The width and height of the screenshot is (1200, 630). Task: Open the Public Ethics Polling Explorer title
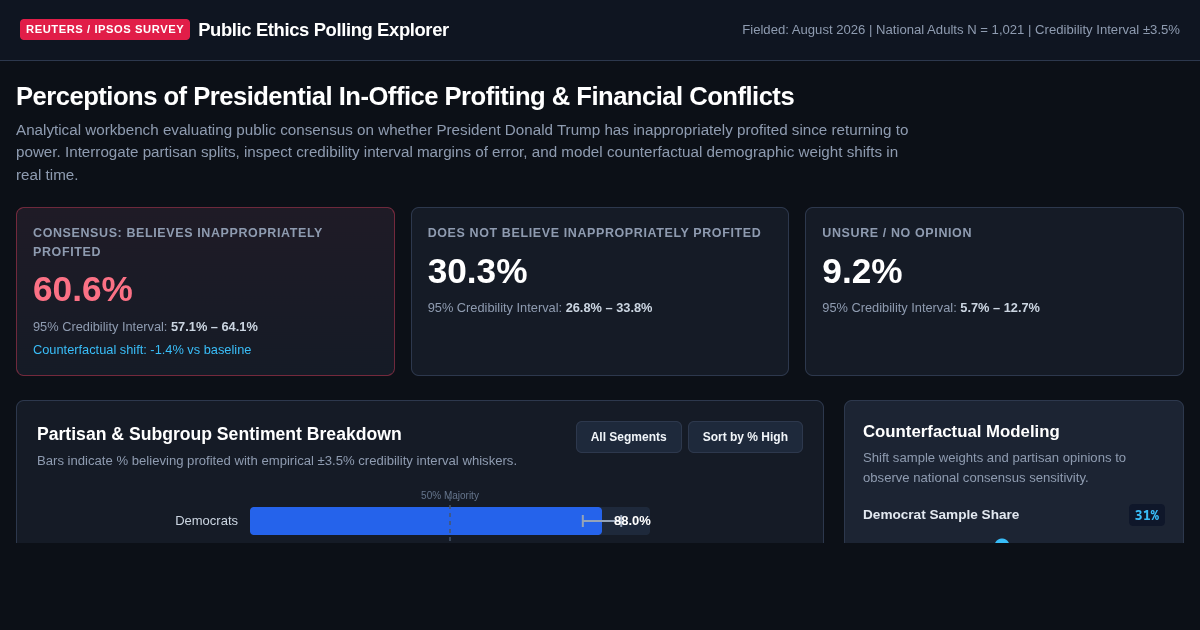coord(323,30)
